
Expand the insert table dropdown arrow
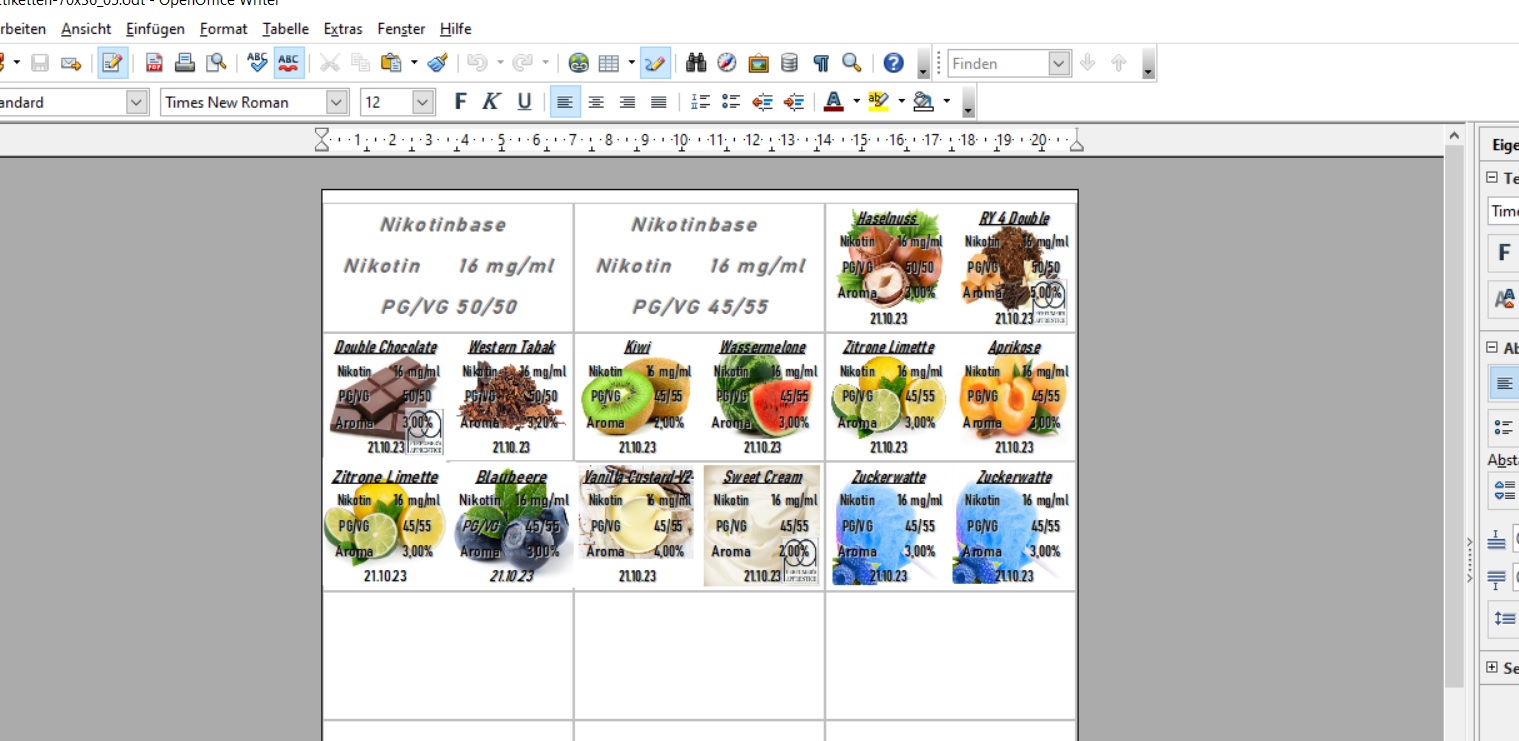point(631,64)
